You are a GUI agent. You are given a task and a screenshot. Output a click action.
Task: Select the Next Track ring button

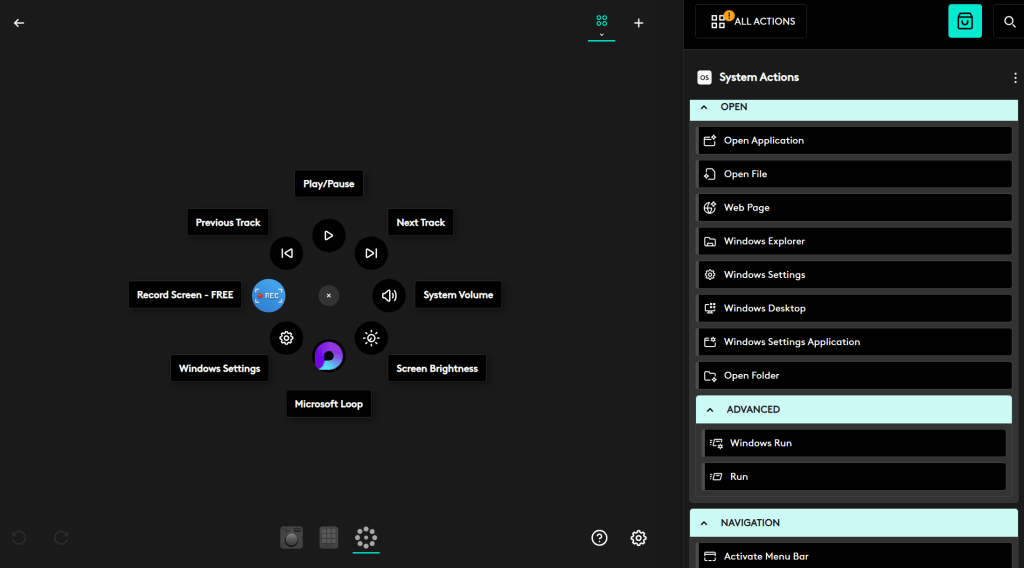coord(370,253)
